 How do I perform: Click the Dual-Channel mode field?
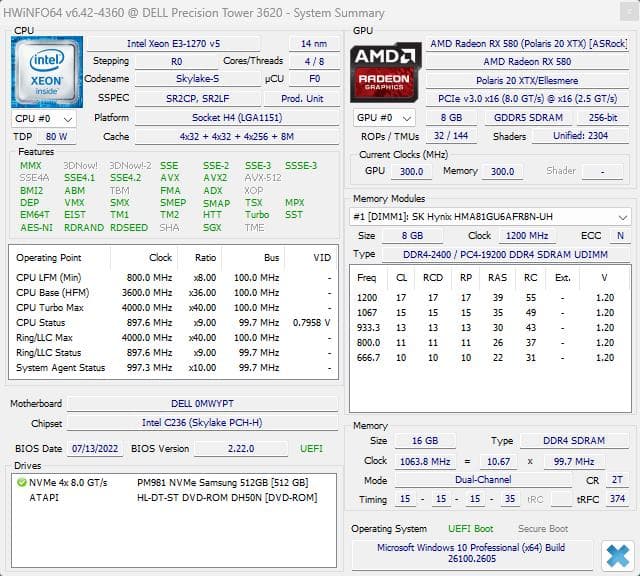click(x=483, y=480)
